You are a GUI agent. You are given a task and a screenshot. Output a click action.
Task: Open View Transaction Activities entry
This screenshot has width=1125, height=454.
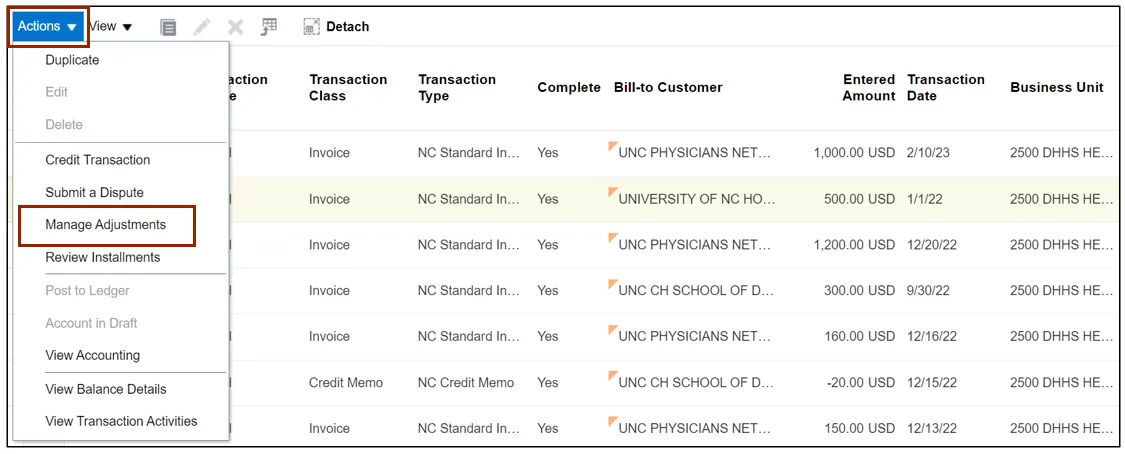click(121, 421)
